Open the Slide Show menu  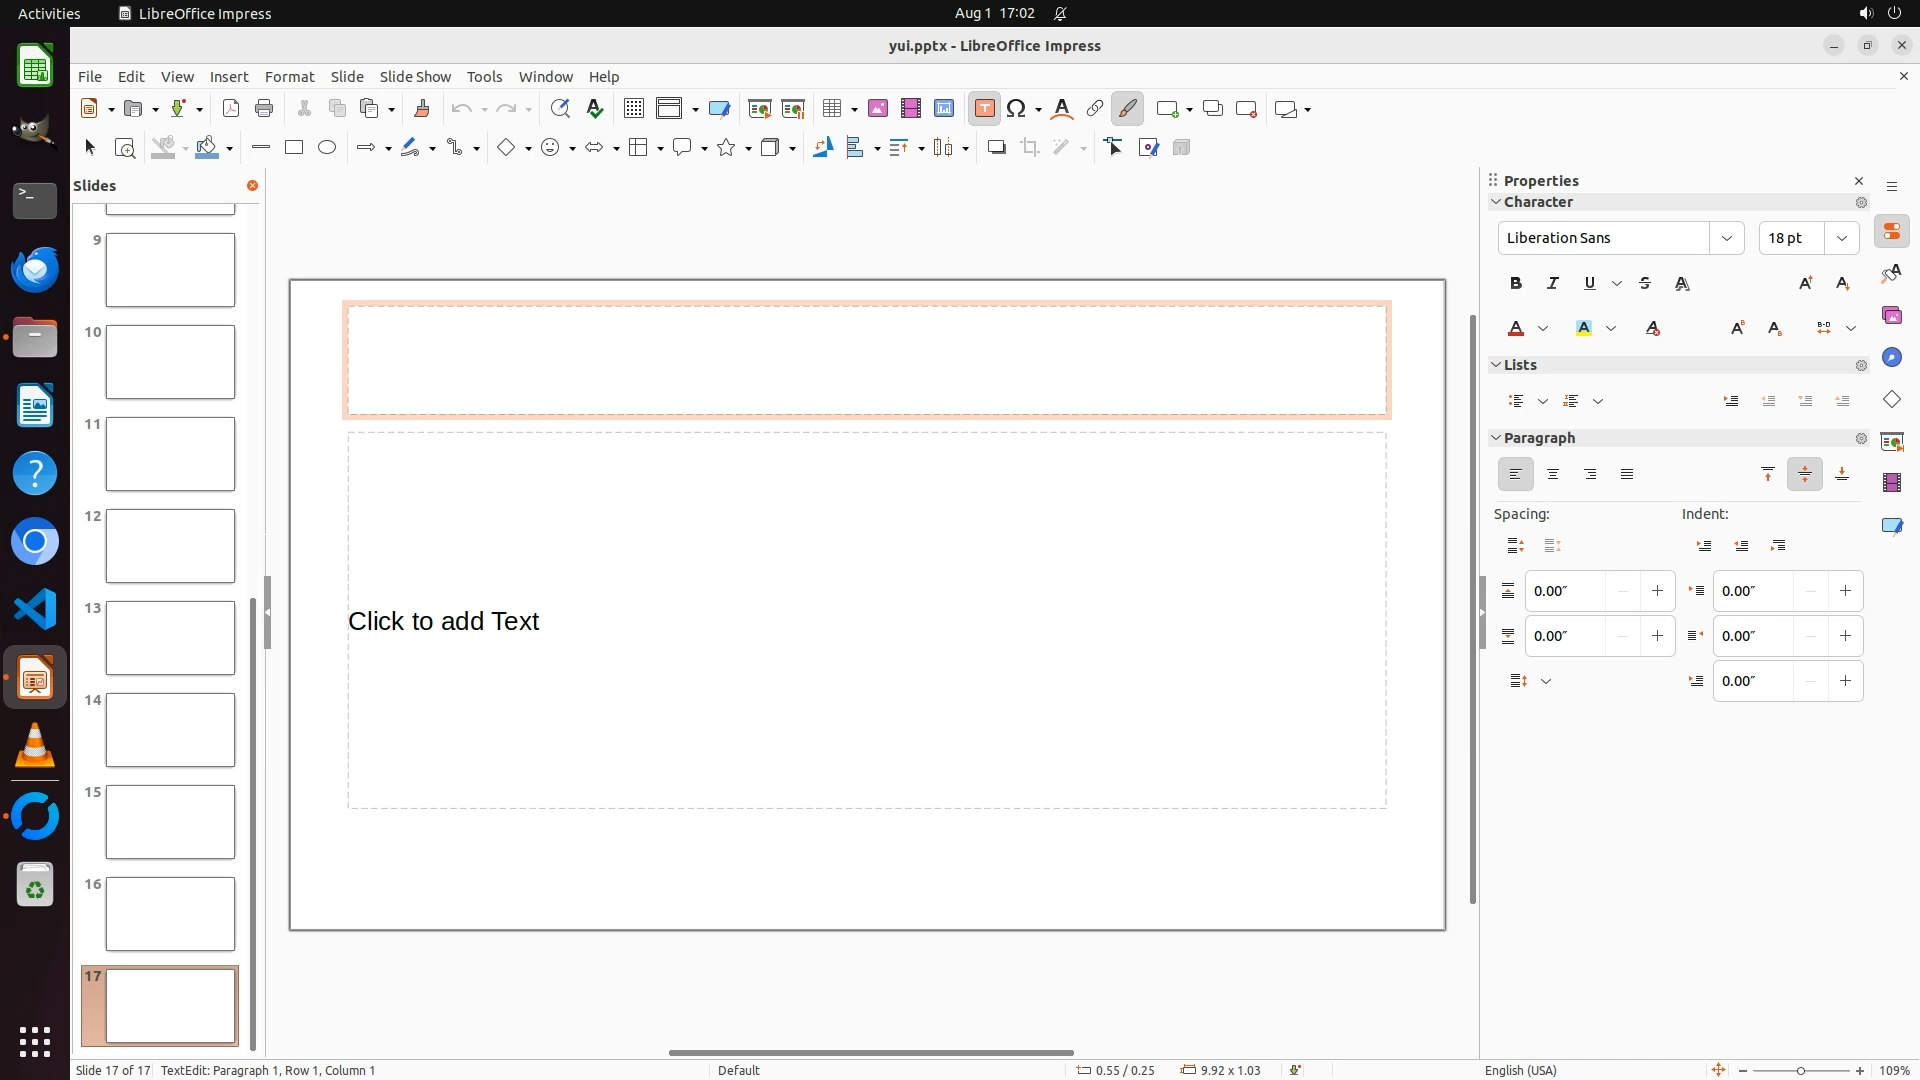point(415,77)
